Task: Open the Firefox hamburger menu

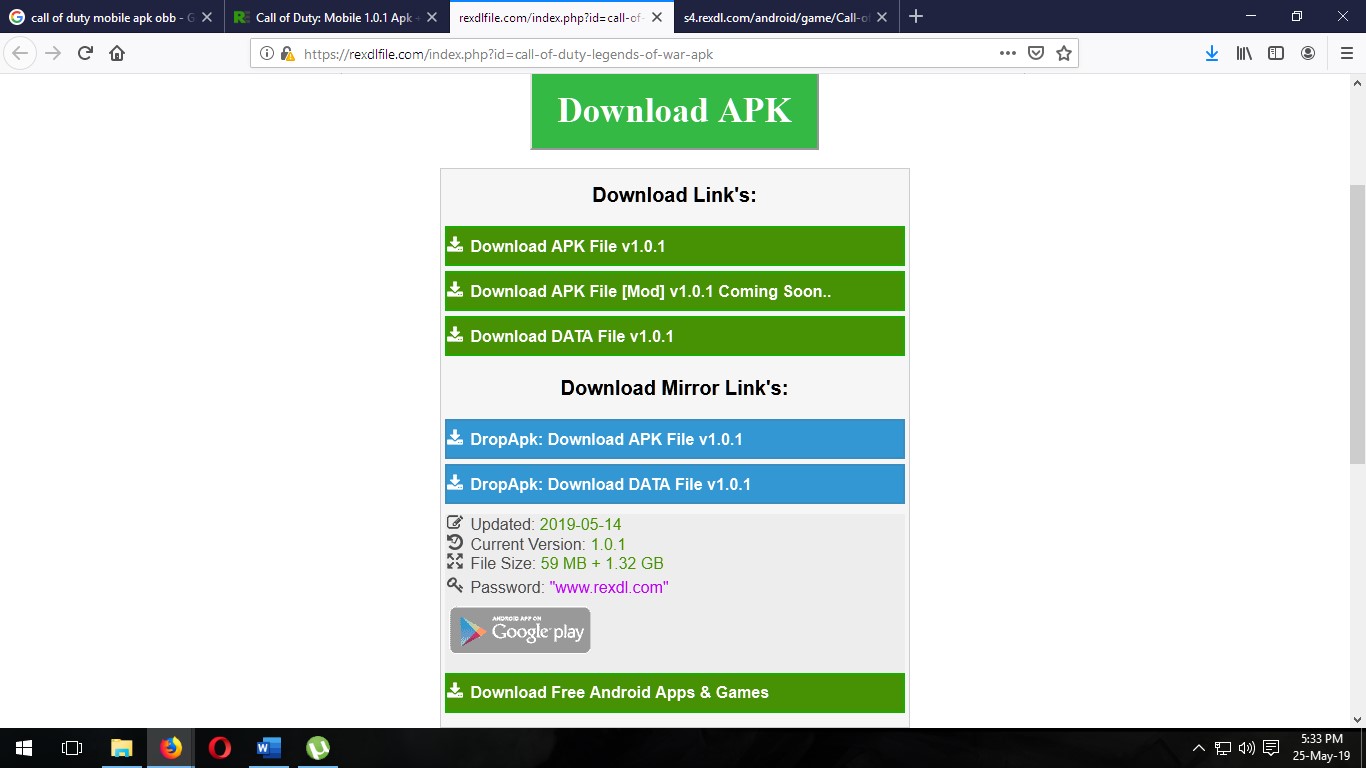Action: pyautogui.click(x=1346, y=53)
